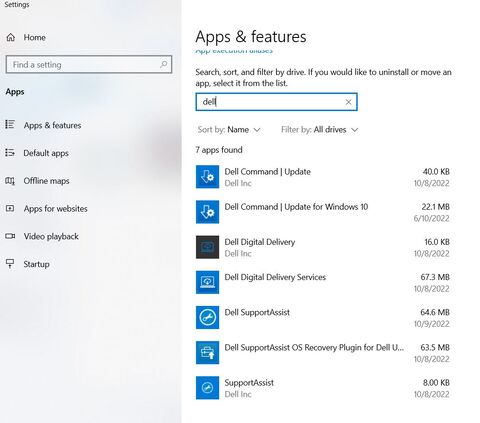The image size is (480, 423).
Task: Click the App execution aliases link
Action: [x=234, y=51]
